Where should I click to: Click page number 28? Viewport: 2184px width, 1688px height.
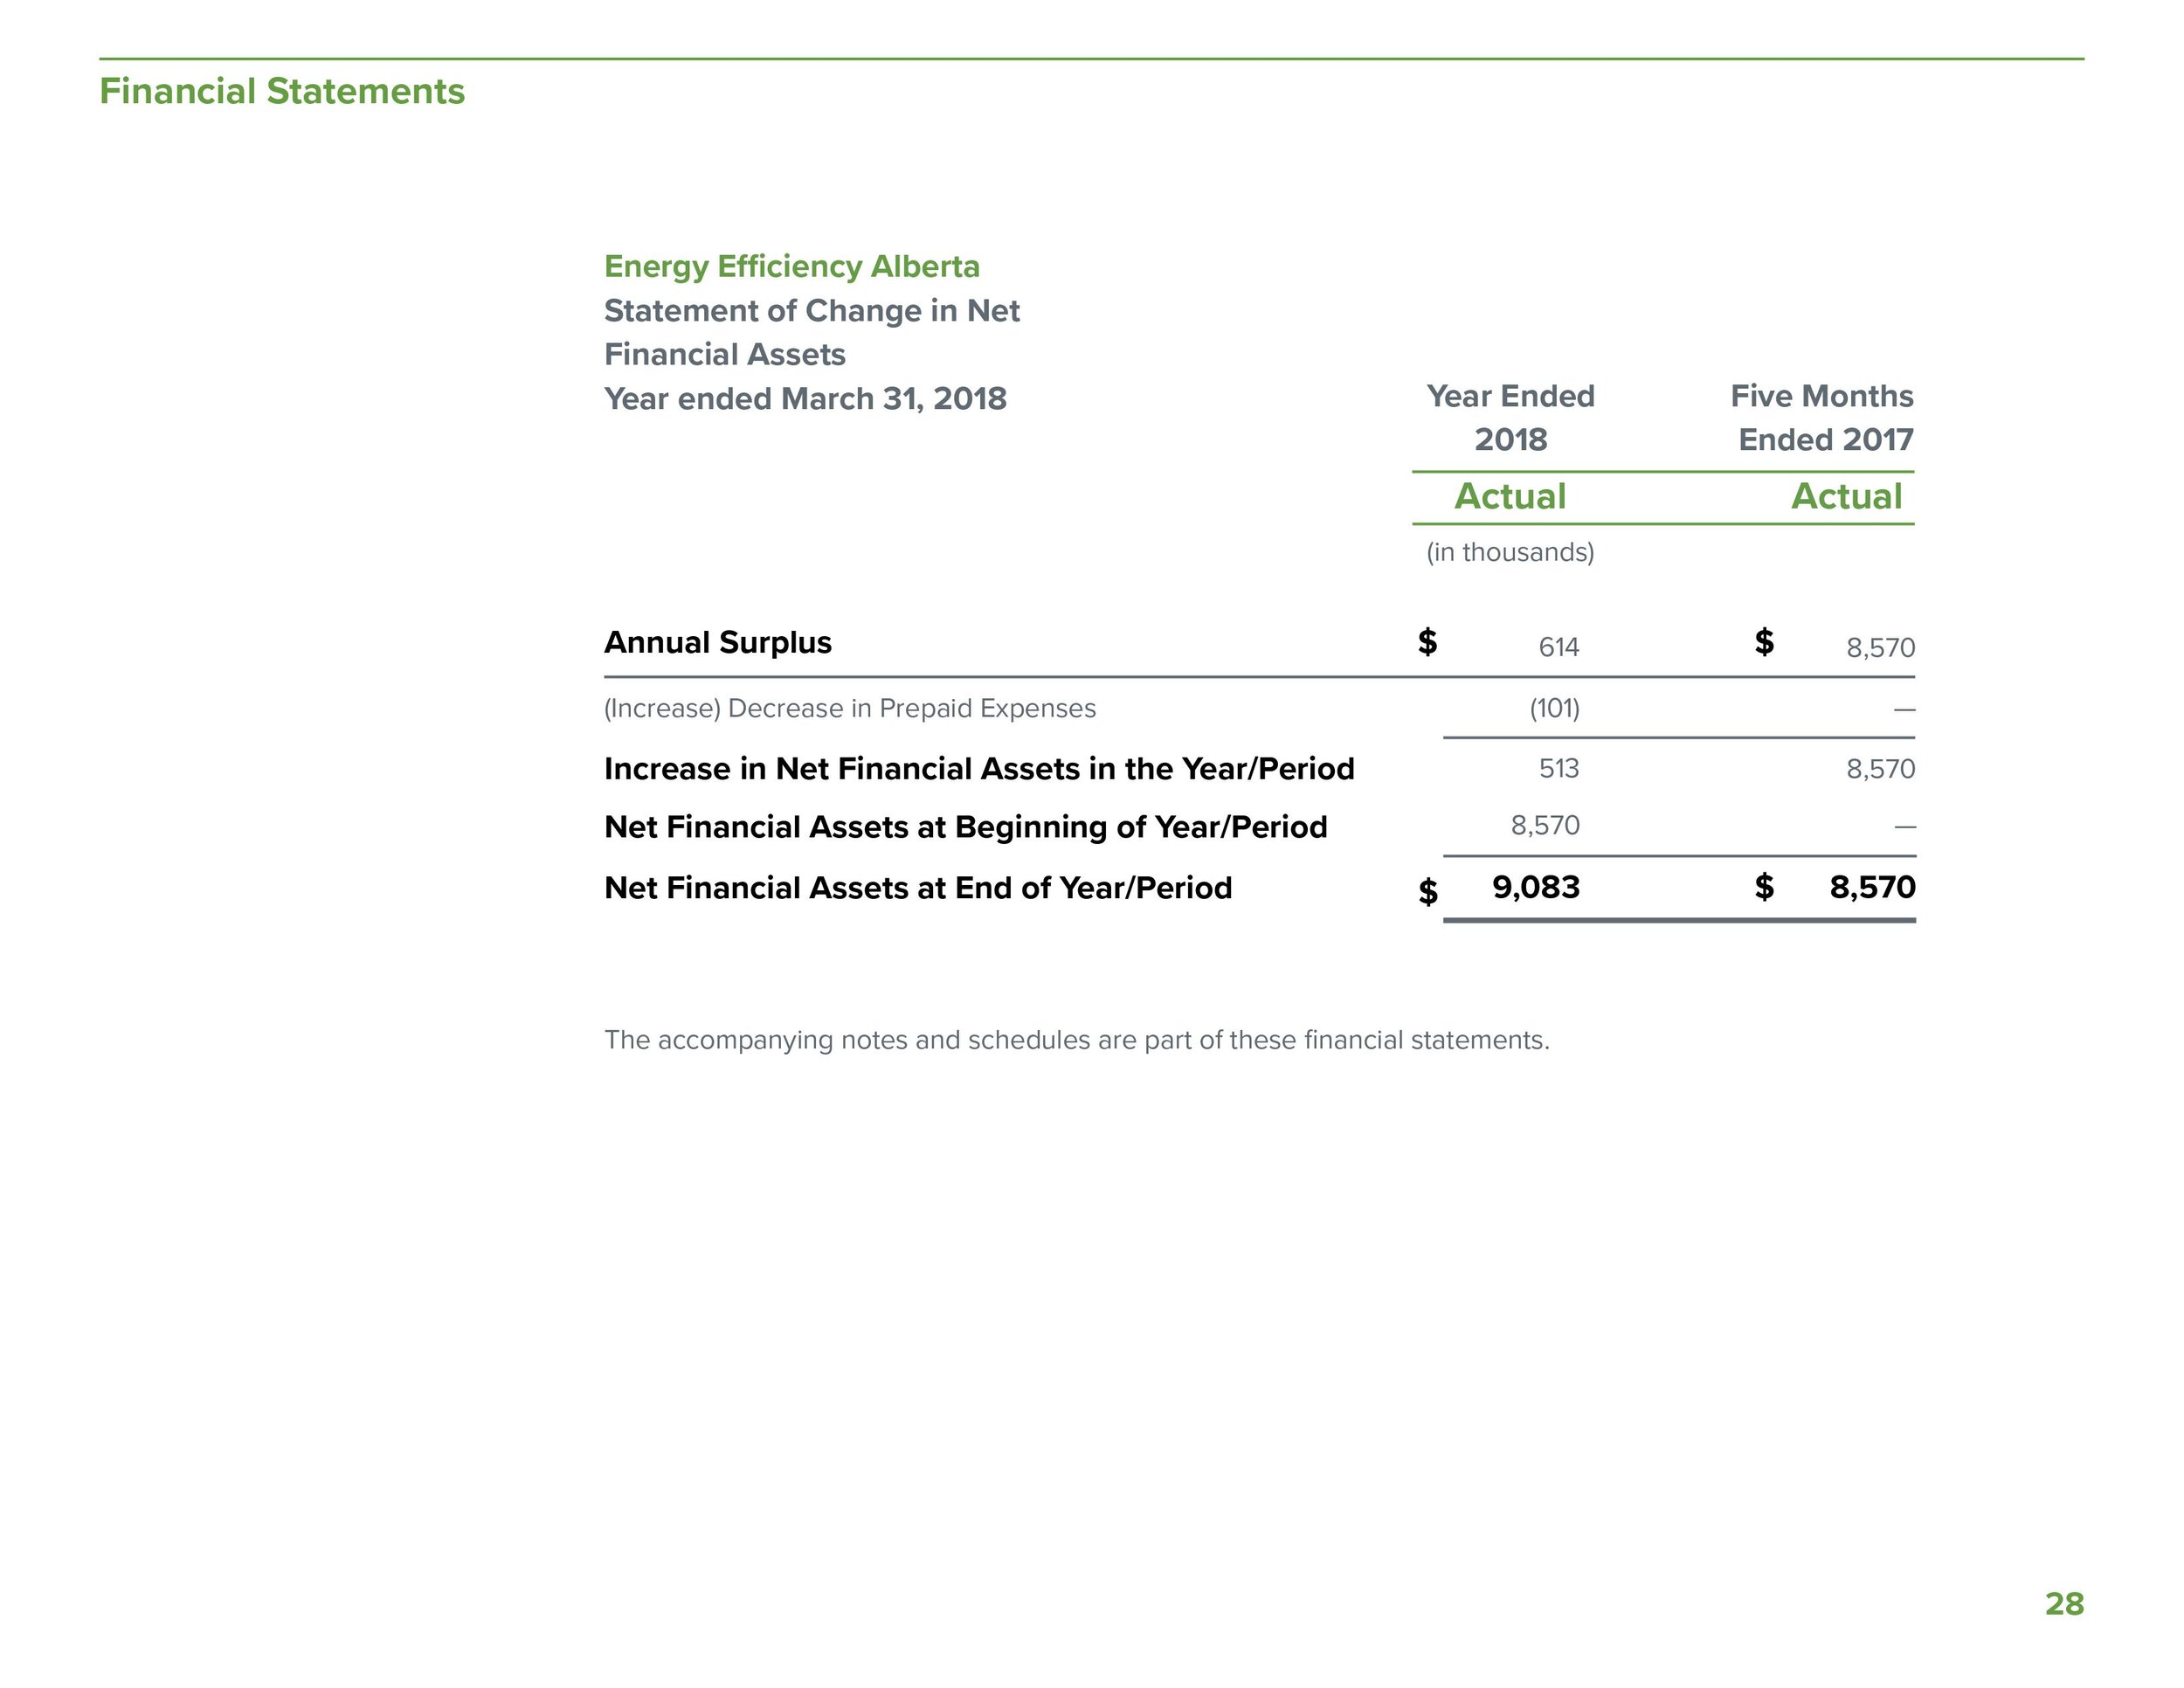tap(2064, 1604)
